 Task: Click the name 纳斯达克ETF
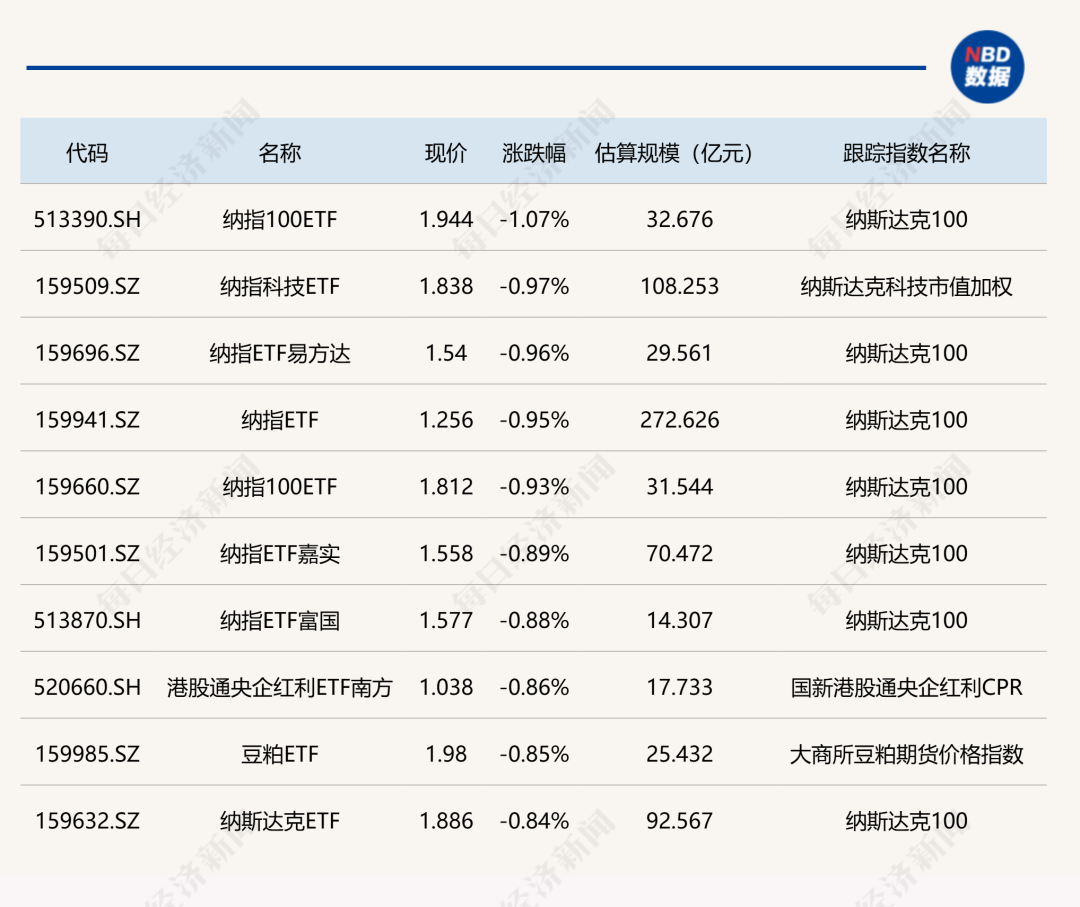pos(280,821)
